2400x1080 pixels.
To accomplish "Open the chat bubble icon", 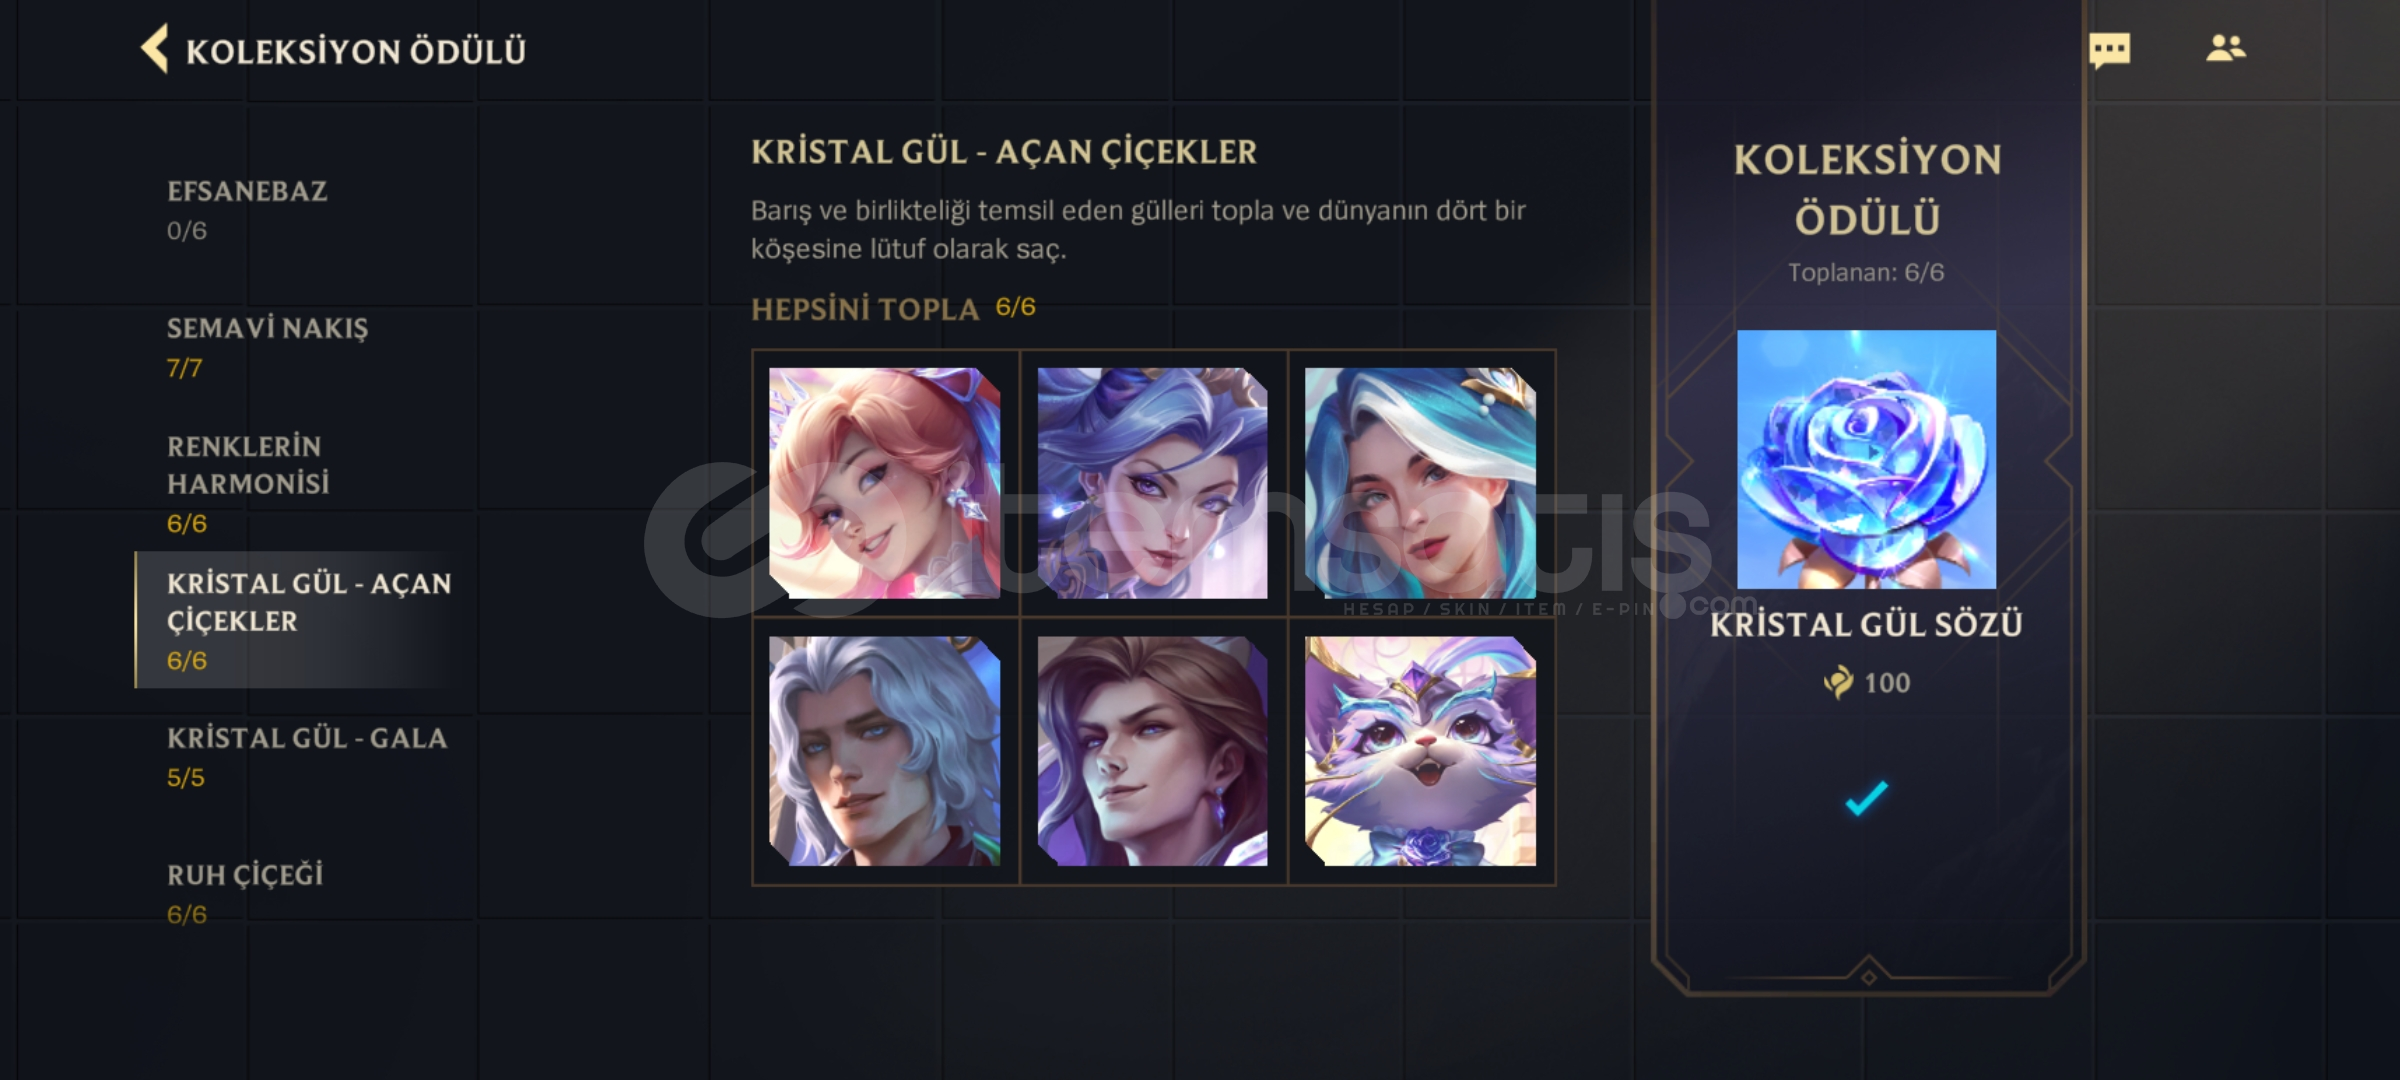I will pyautogui.click(x=2109, y=51).
